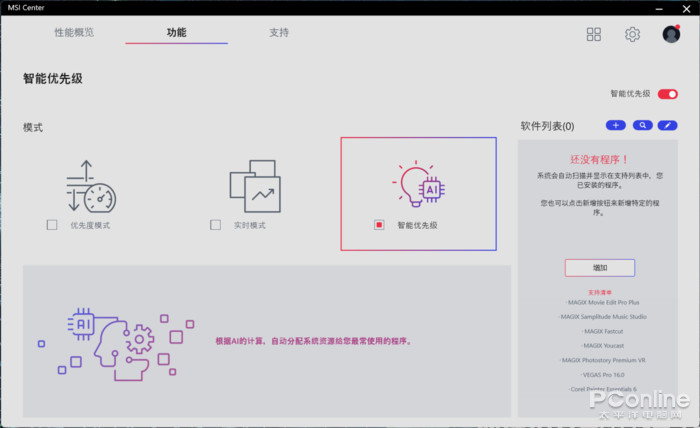Click the blue plus button above software list
Viewport: 700px width, 428px height.
coord(615,125)
